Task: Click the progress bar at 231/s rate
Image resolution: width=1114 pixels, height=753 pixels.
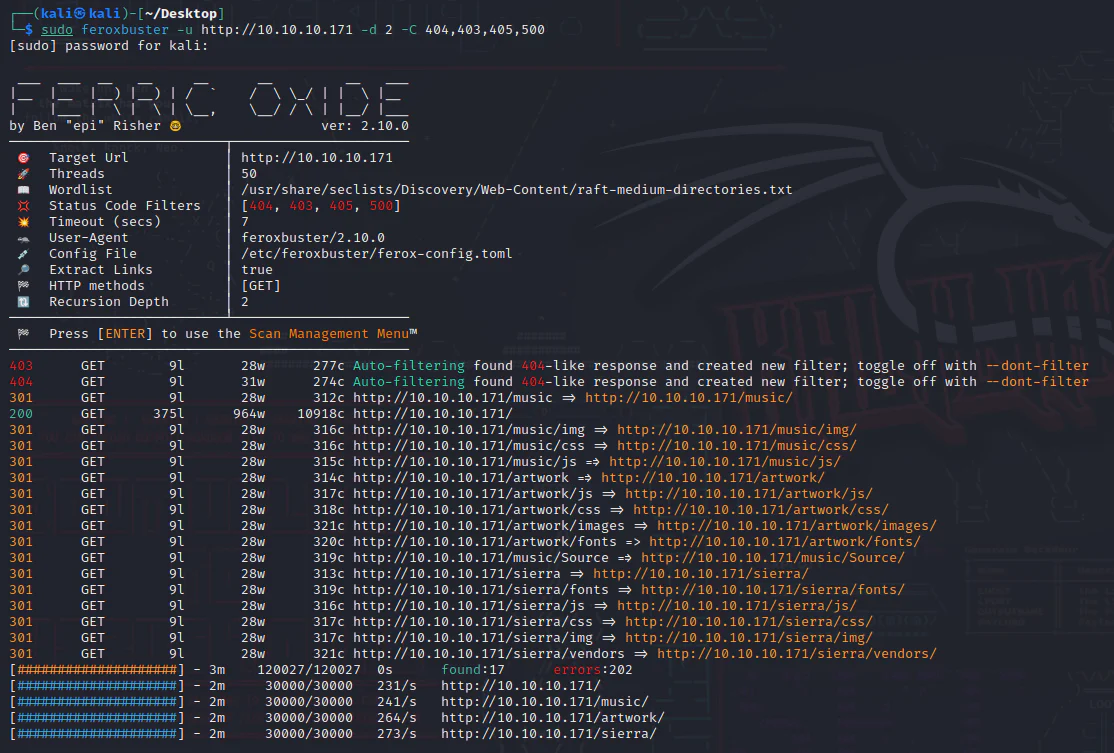Action: click(x=97, y=686)
